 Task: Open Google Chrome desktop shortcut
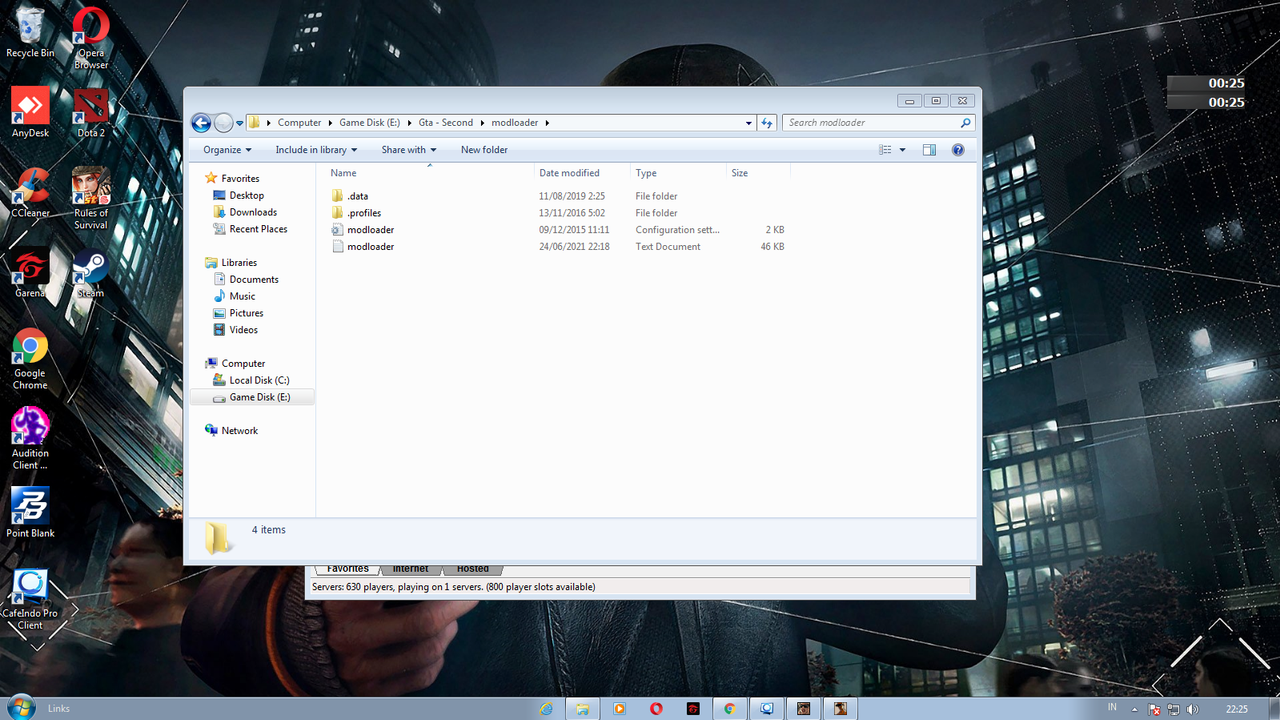coord(30,358)
